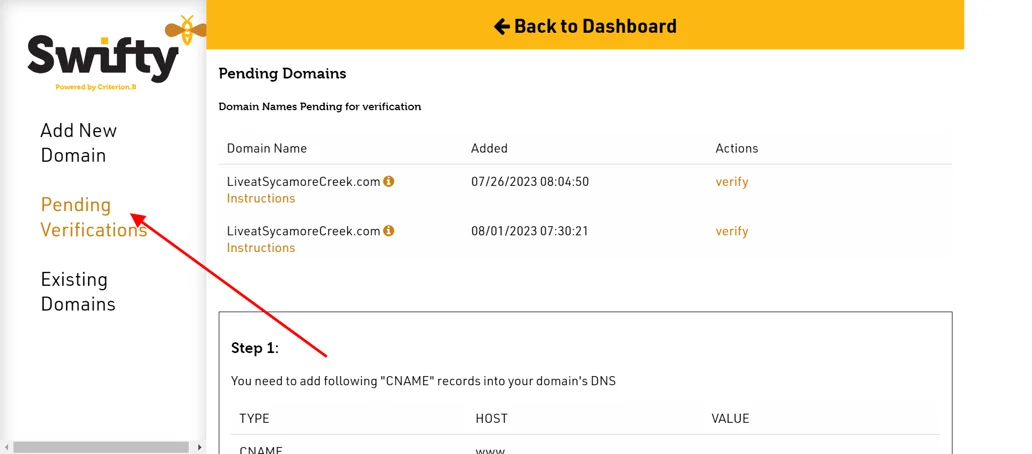The image size is (1032, 454).
Task: Verify the domain added on 07/26/2023
Action: [732, 182]
